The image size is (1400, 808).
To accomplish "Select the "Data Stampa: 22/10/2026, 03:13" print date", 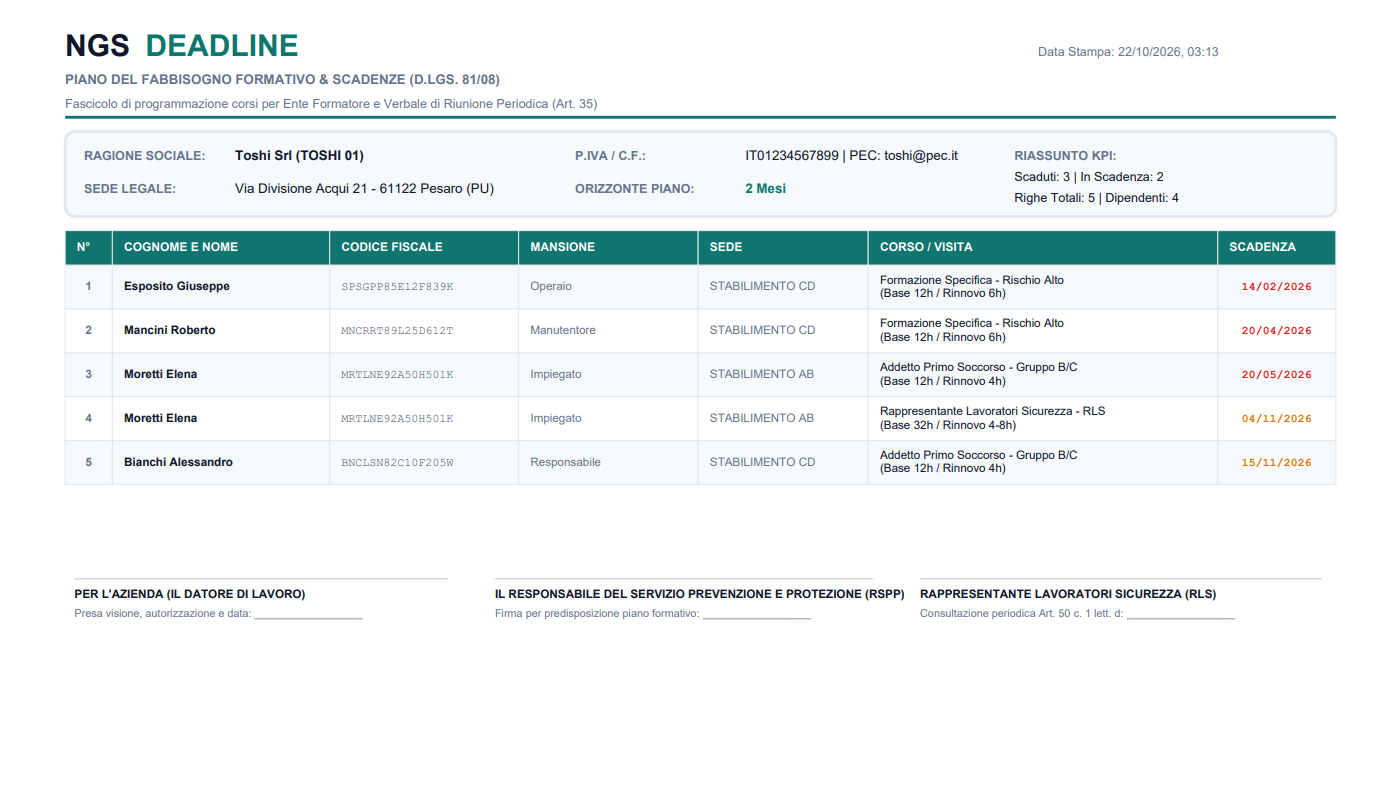I will pos(1128,52).
